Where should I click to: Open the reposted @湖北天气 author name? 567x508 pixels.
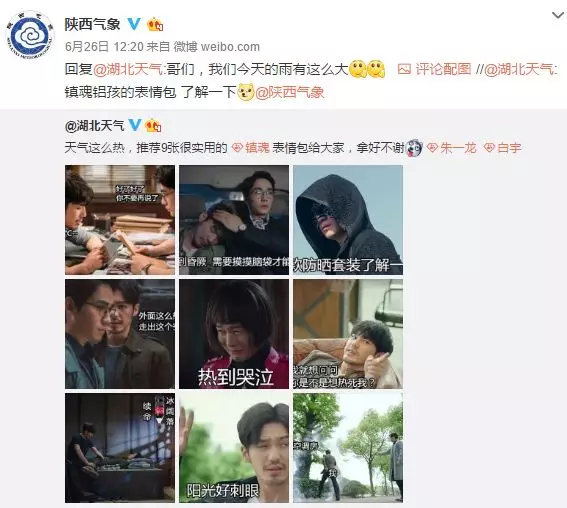click(94, 125)
